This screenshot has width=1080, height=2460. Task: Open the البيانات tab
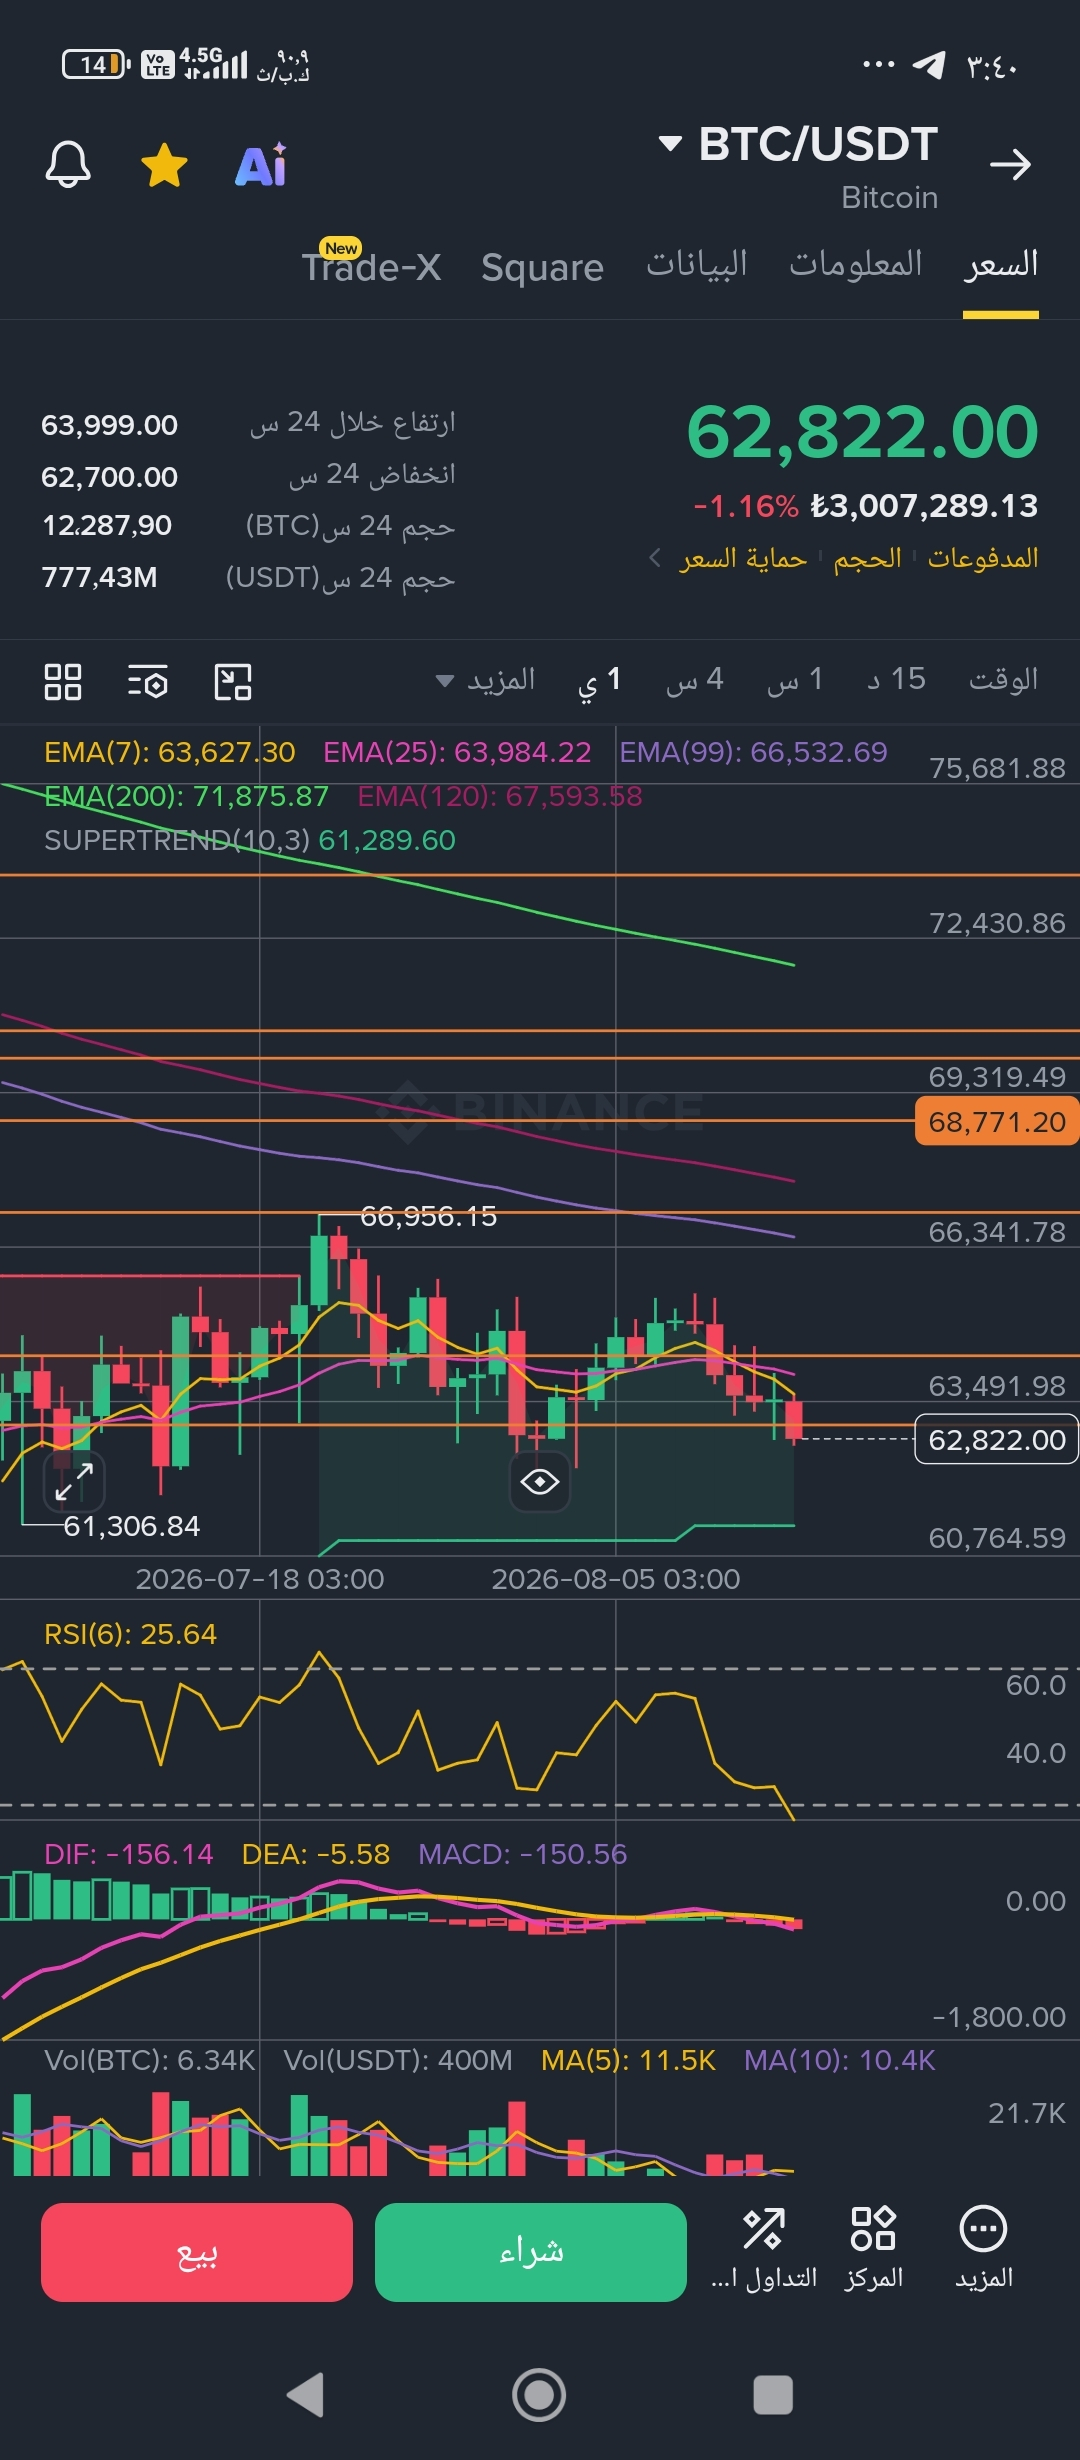tap(697, 264)
